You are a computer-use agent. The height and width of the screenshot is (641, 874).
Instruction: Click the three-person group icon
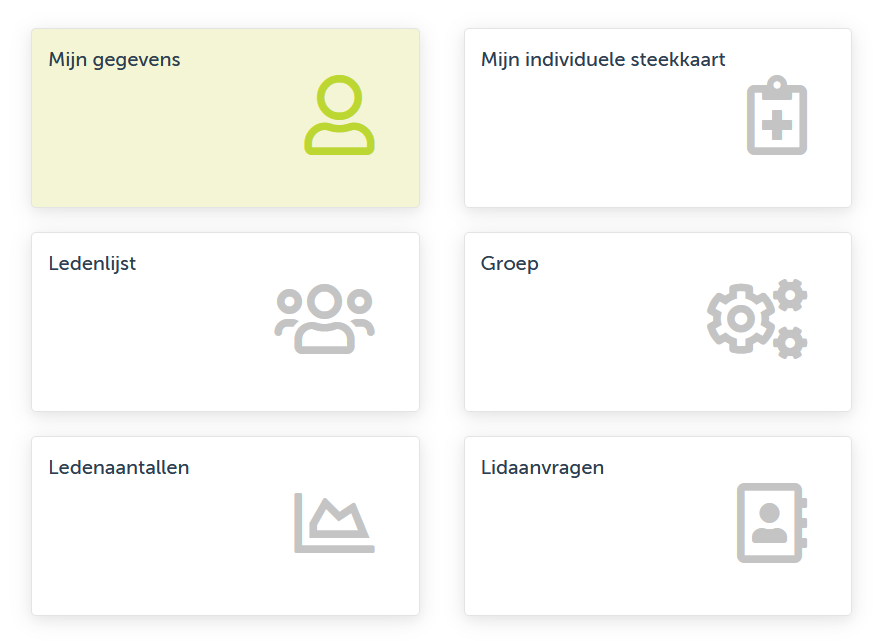324,320
